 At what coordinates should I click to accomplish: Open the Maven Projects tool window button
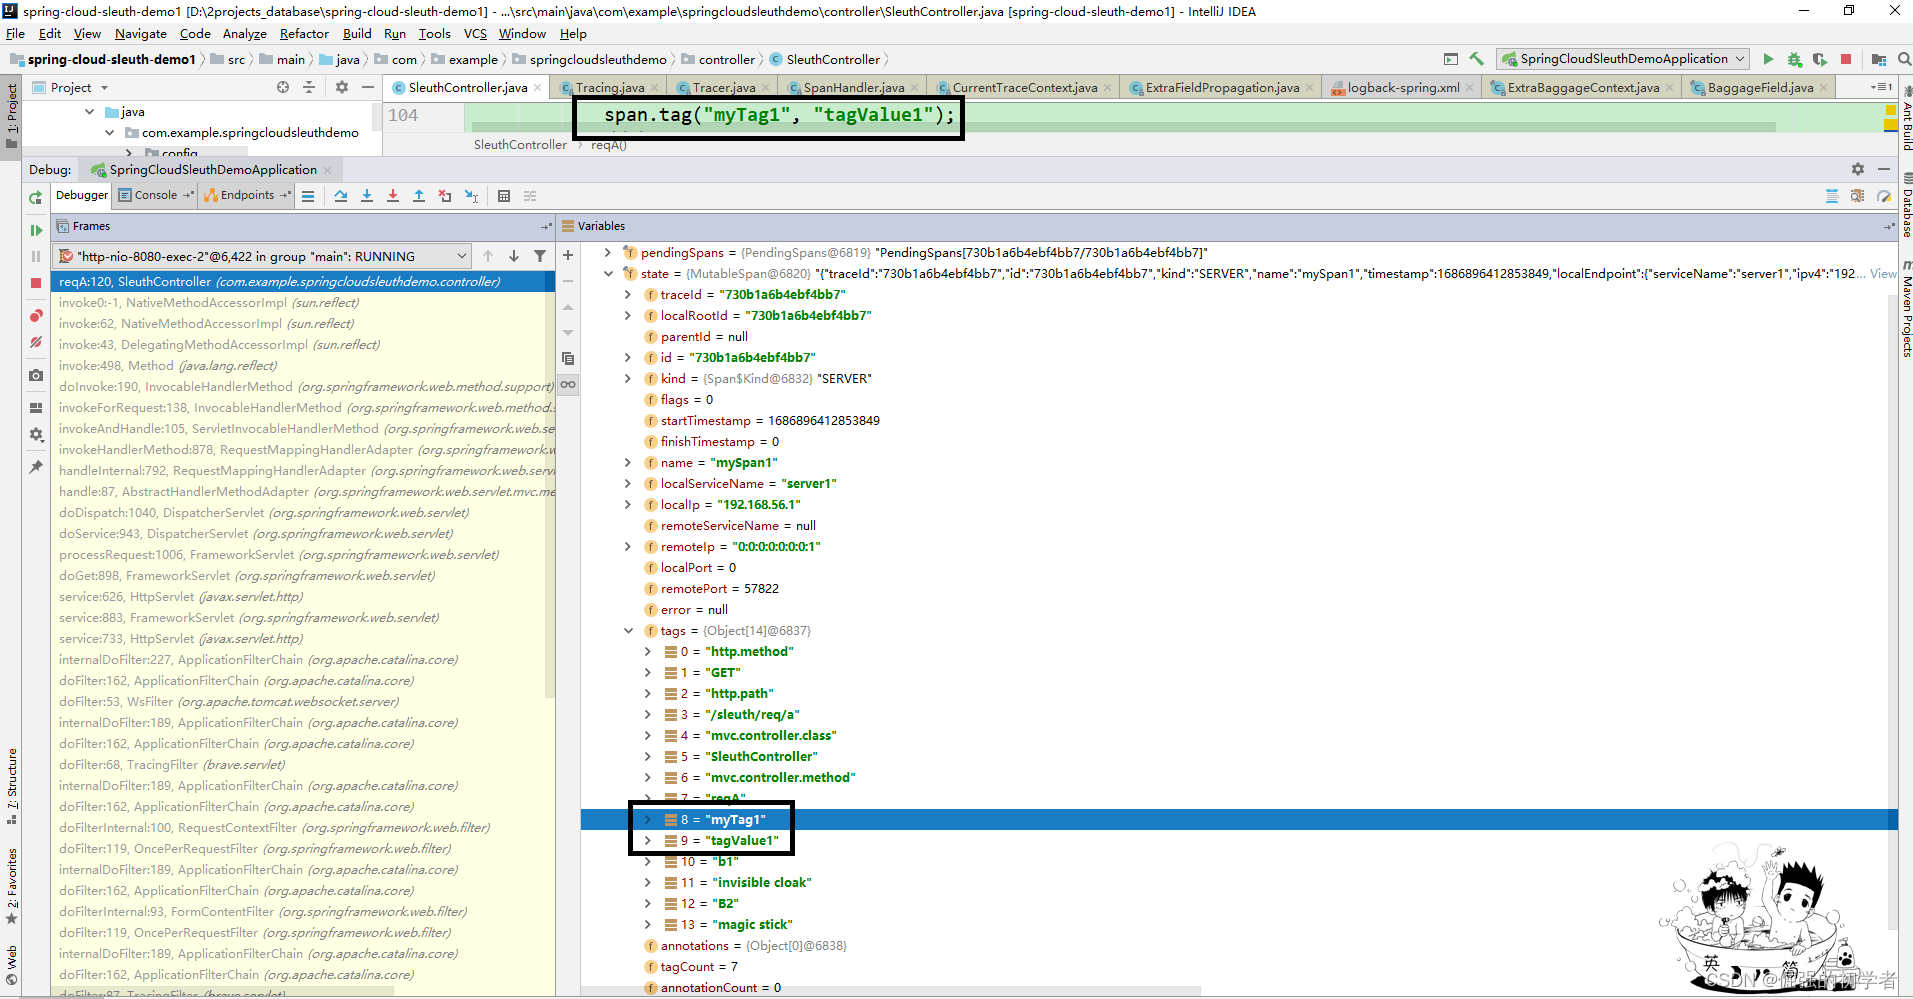(1906, 309)
